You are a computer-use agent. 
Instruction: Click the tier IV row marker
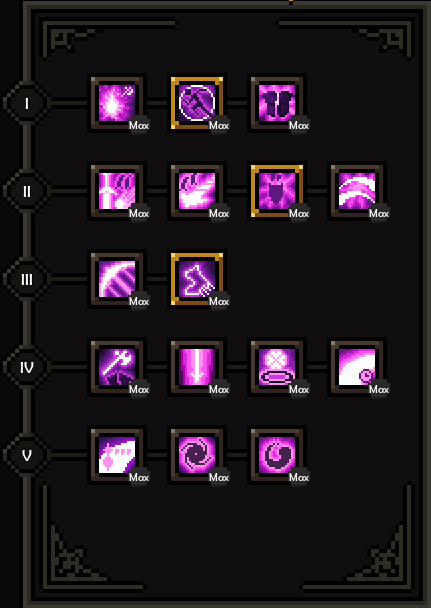pyautogui.click(x=27, y=367)
